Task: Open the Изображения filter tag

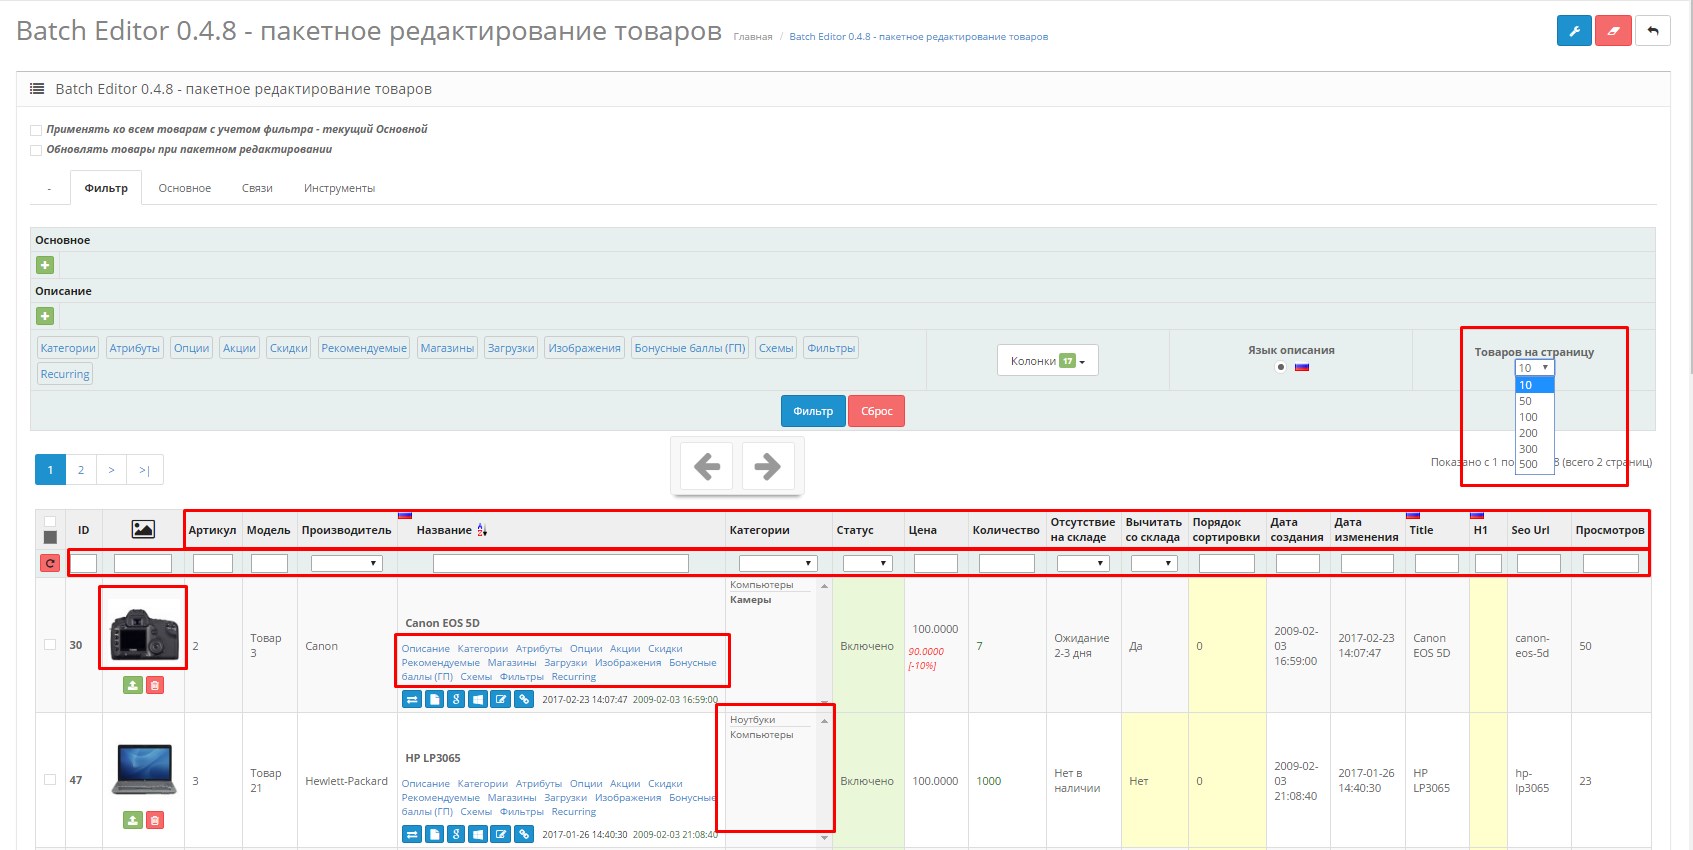Action: tap(584, 348)
